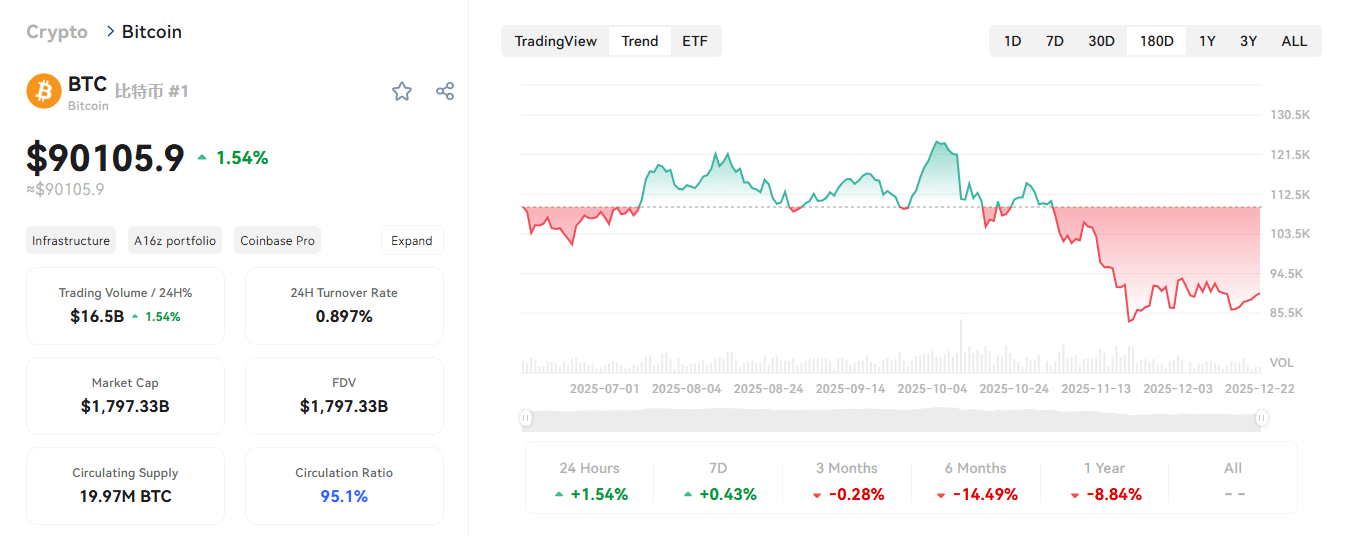Add Bitcoin to favorites with star icon
This screenshot has height=536, width=1356.
[402, 92]
